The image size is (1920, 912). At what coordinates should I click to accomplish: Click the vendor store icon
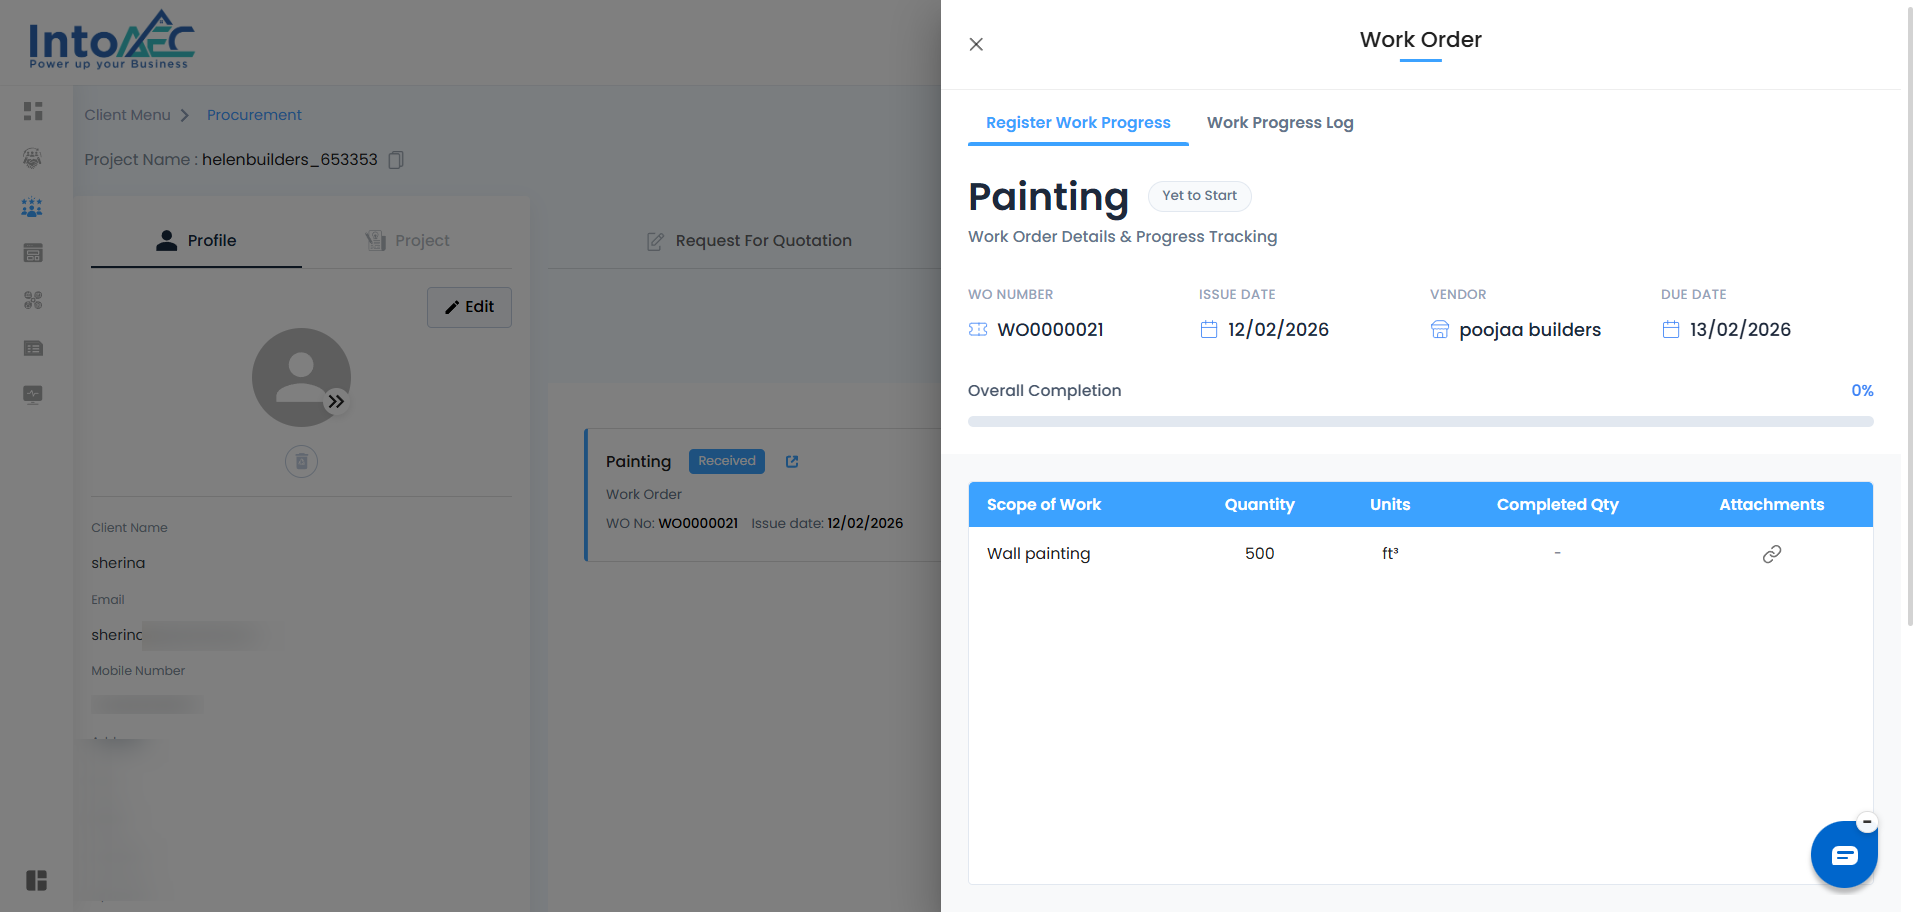coord(1440,329)
